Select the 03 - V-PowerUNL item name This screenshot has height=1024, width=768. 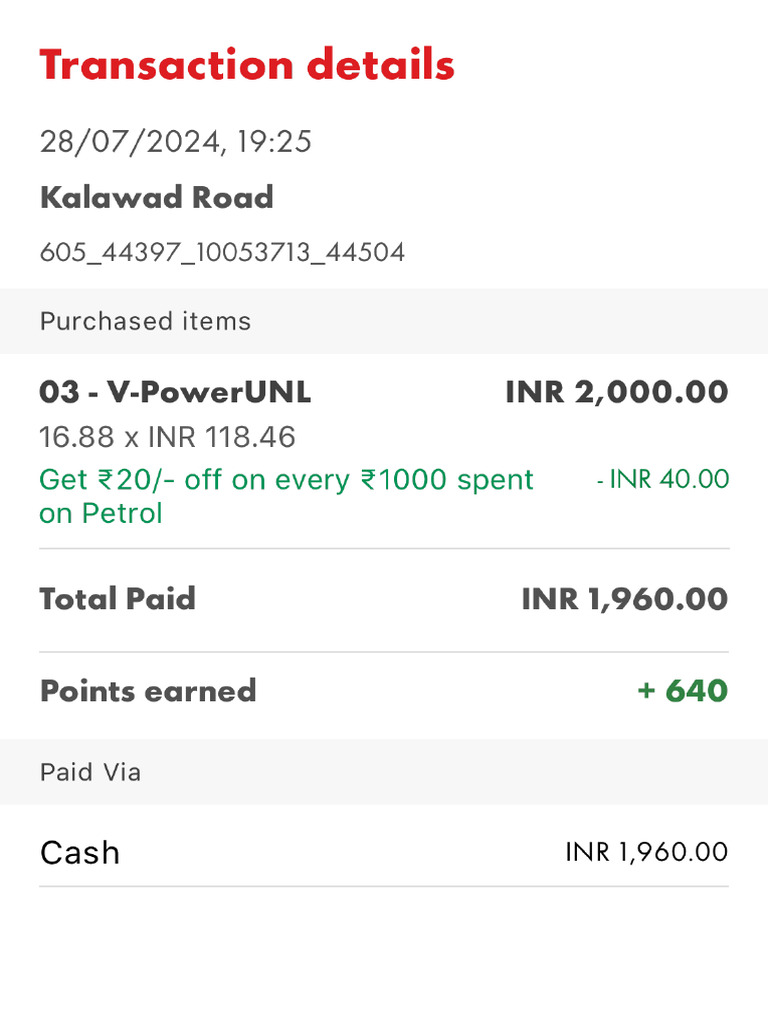click(175, 392)
